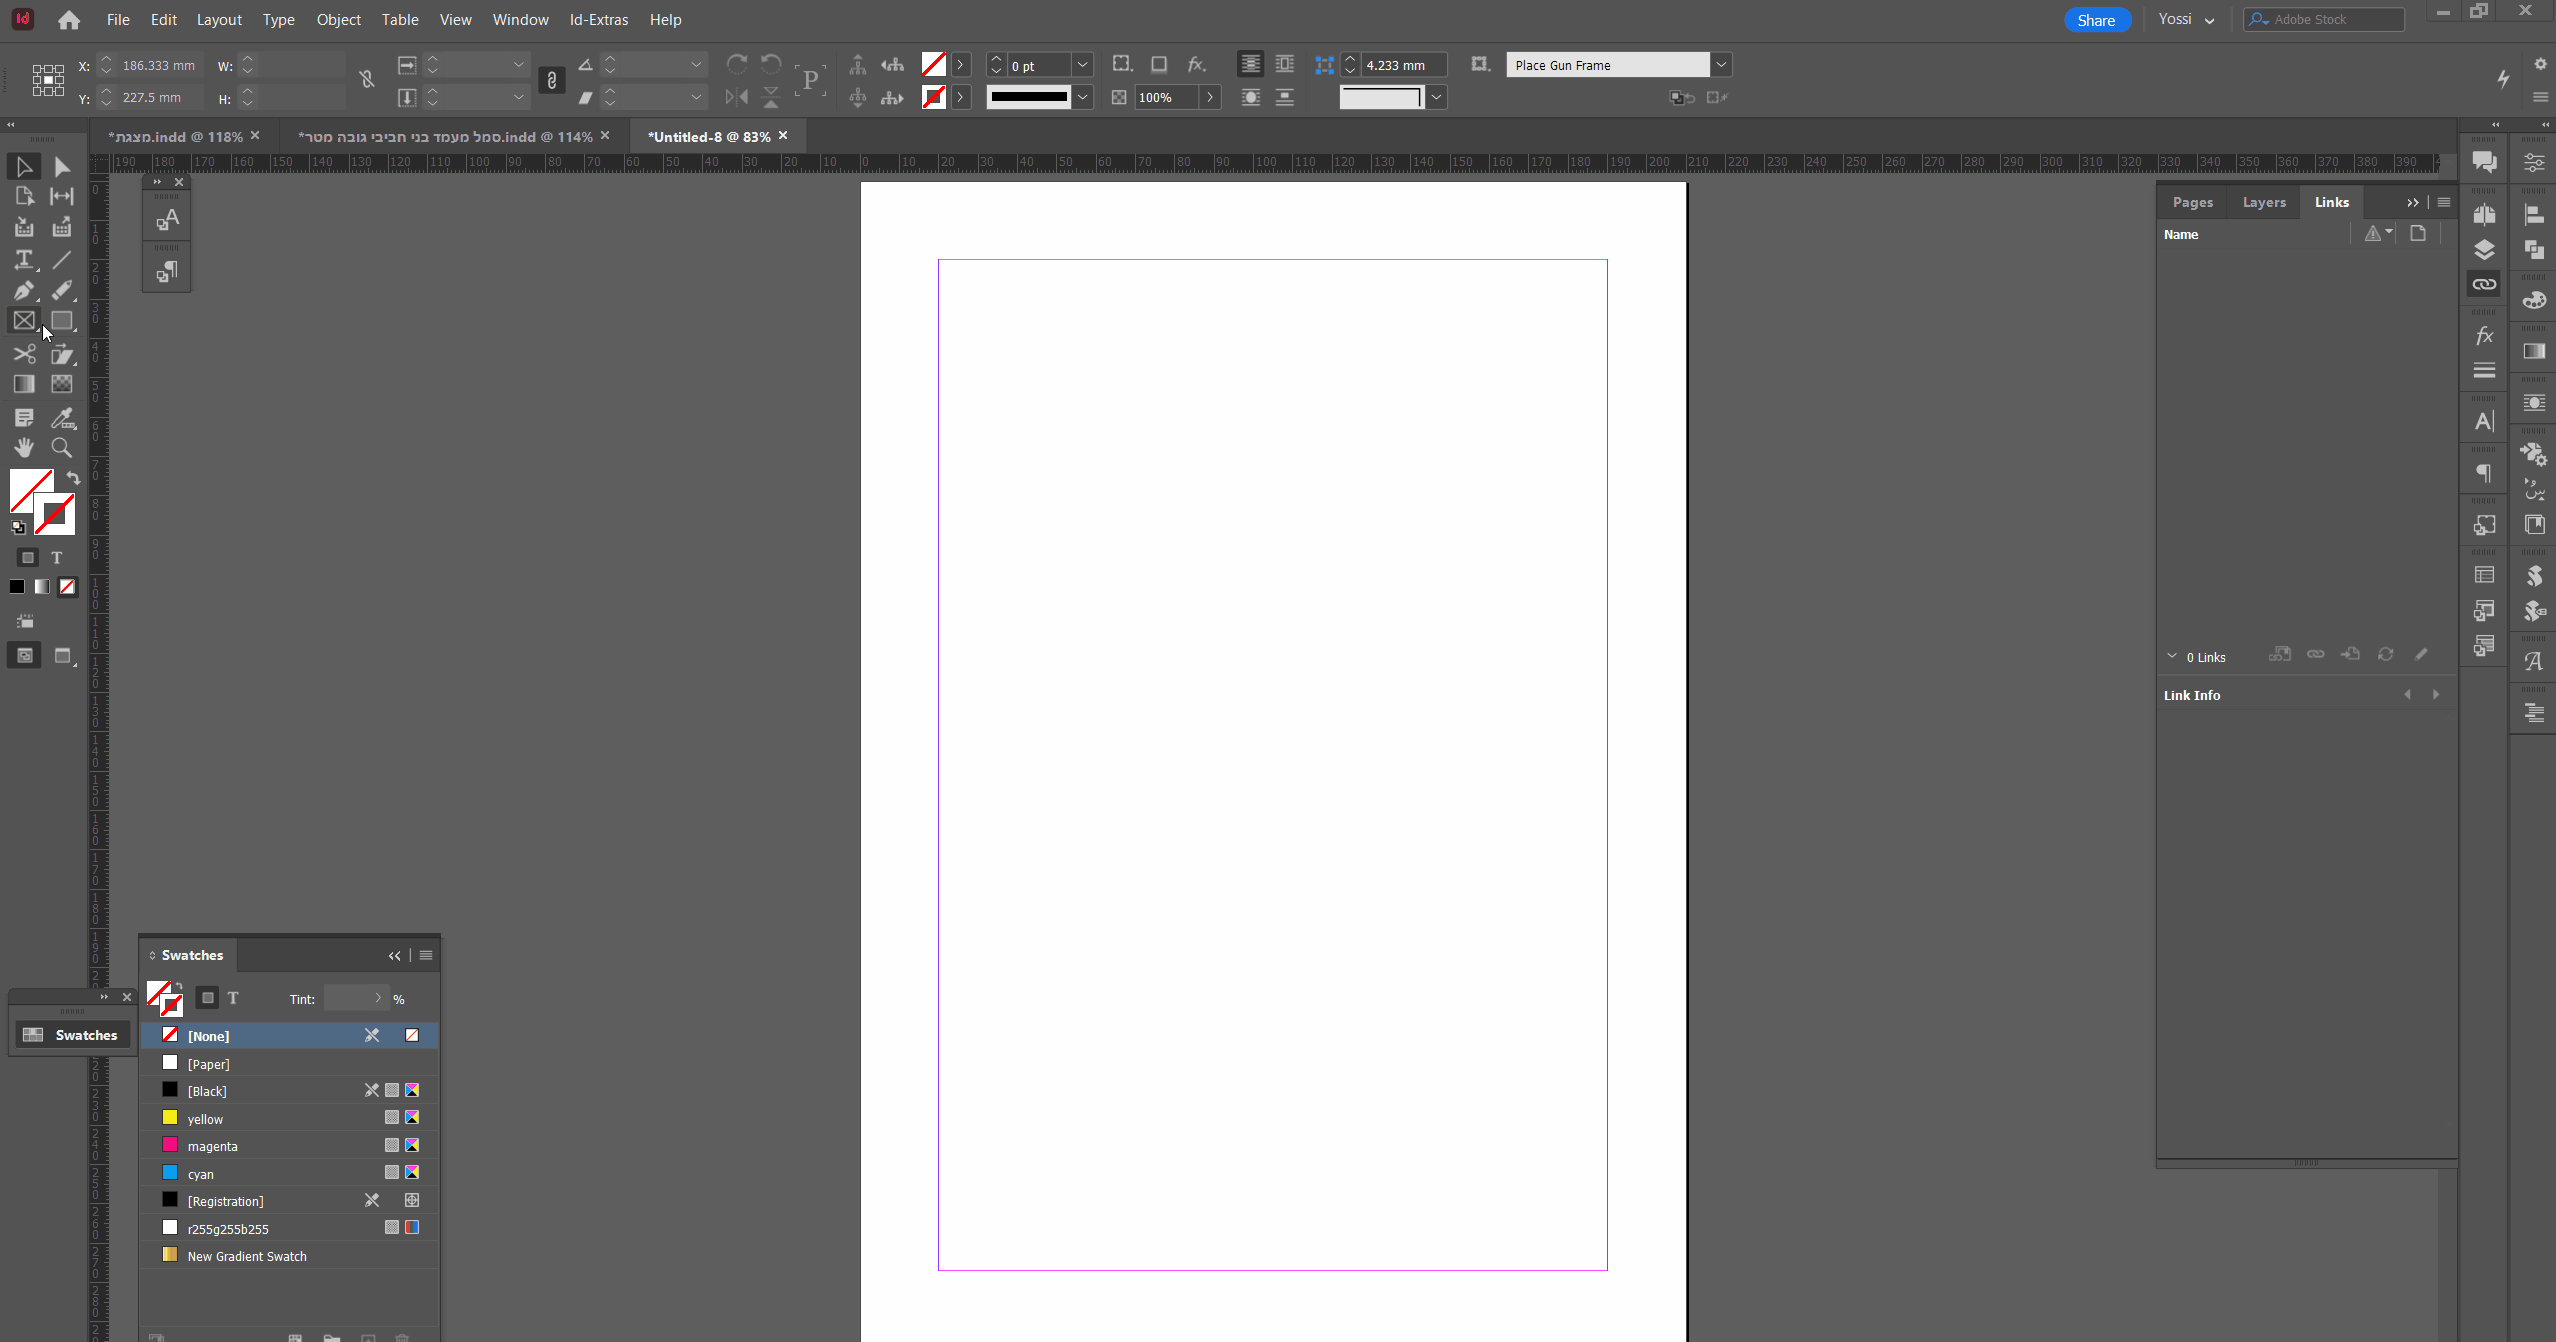Select the Hand tool
This screenshot has width=2556, height=1342.
tap(24, 448)
